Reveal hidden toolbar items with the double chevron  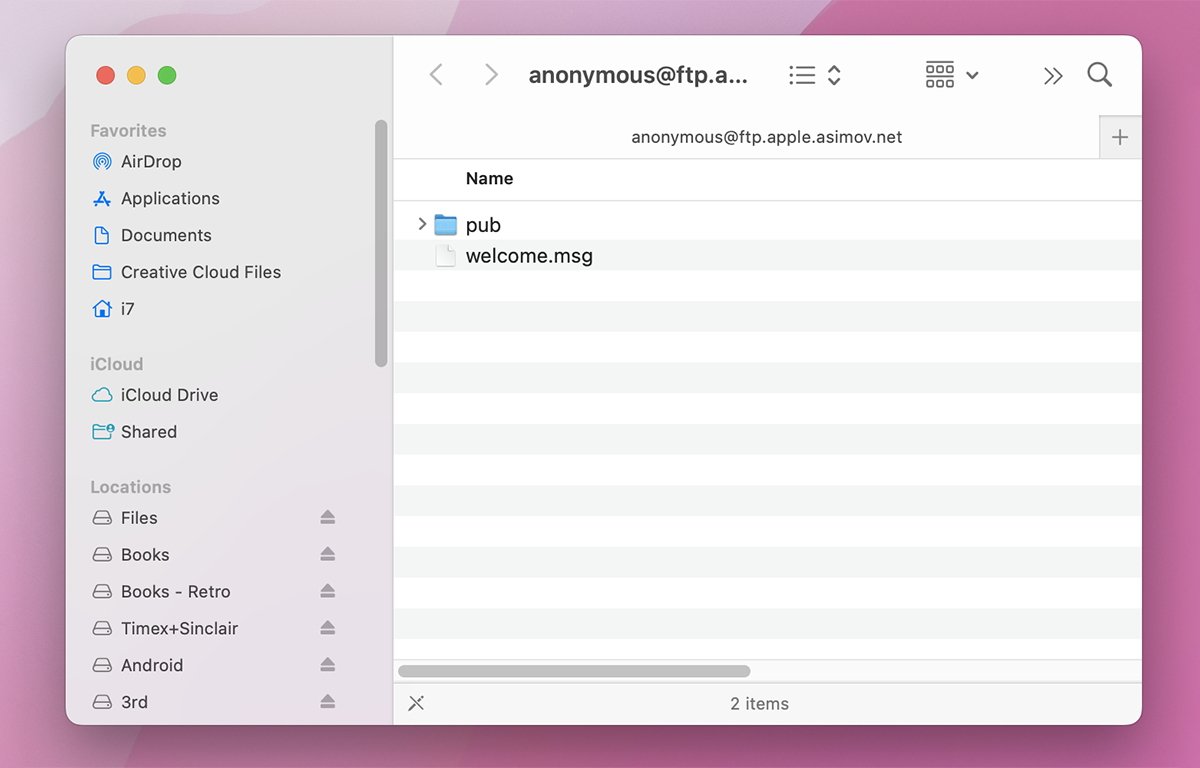pos(1053,74)
